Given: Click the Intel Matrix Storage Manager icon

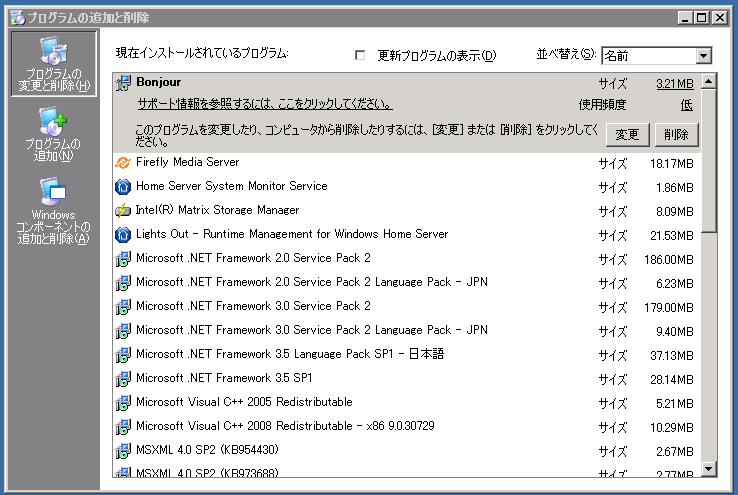Looking at the screenshot, I should [123, 211].
